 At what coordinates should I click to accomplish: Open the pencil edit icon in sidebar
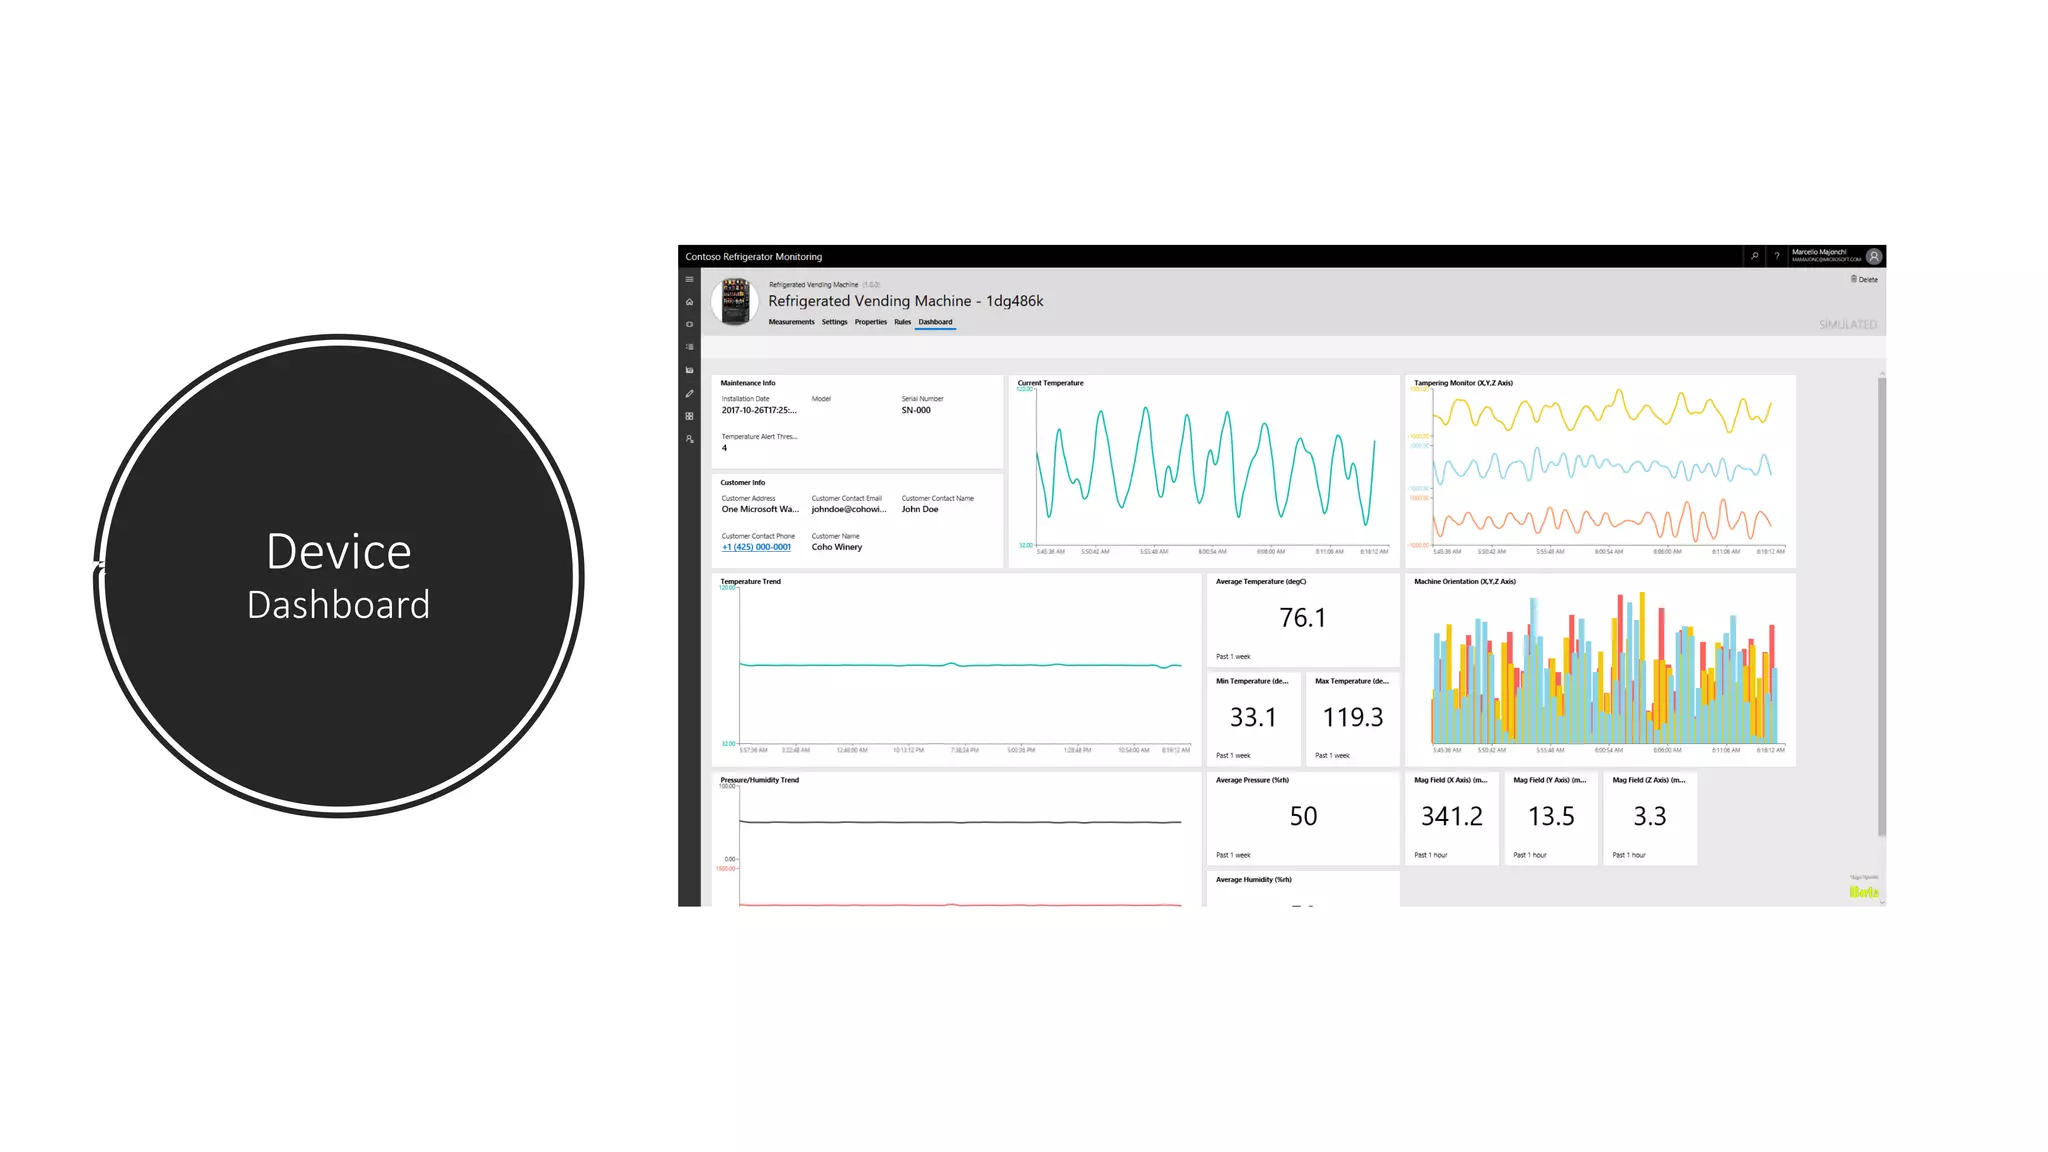[x=689, y=393]
